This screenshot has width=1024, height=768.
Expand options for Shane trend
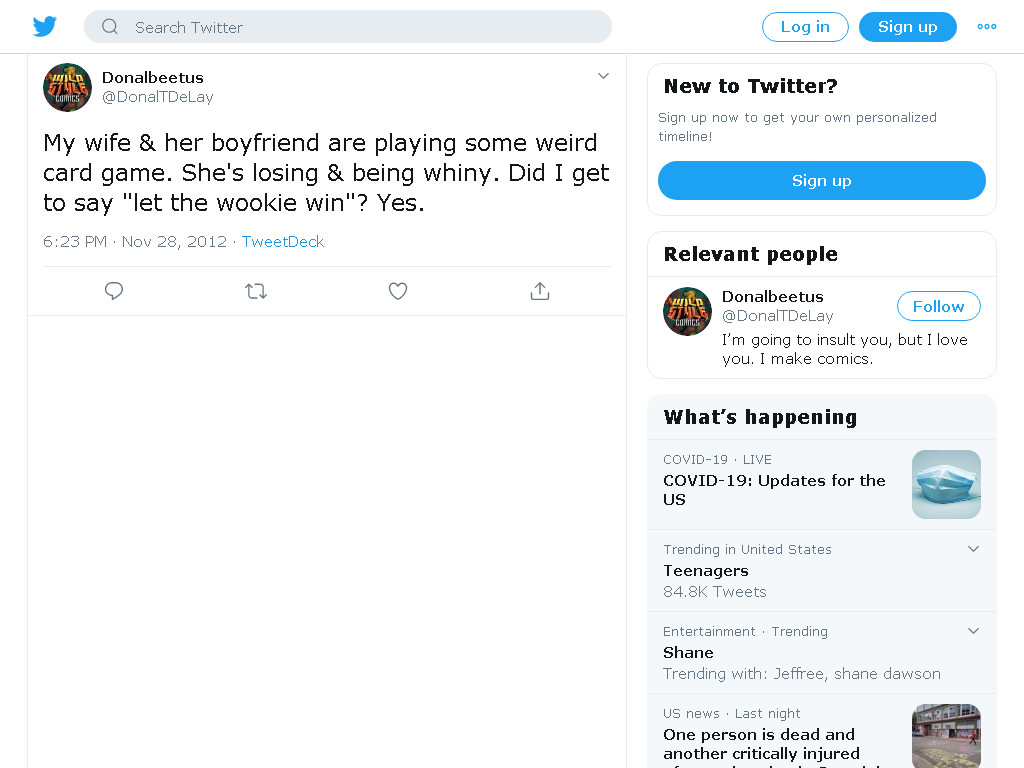point(973,631)
